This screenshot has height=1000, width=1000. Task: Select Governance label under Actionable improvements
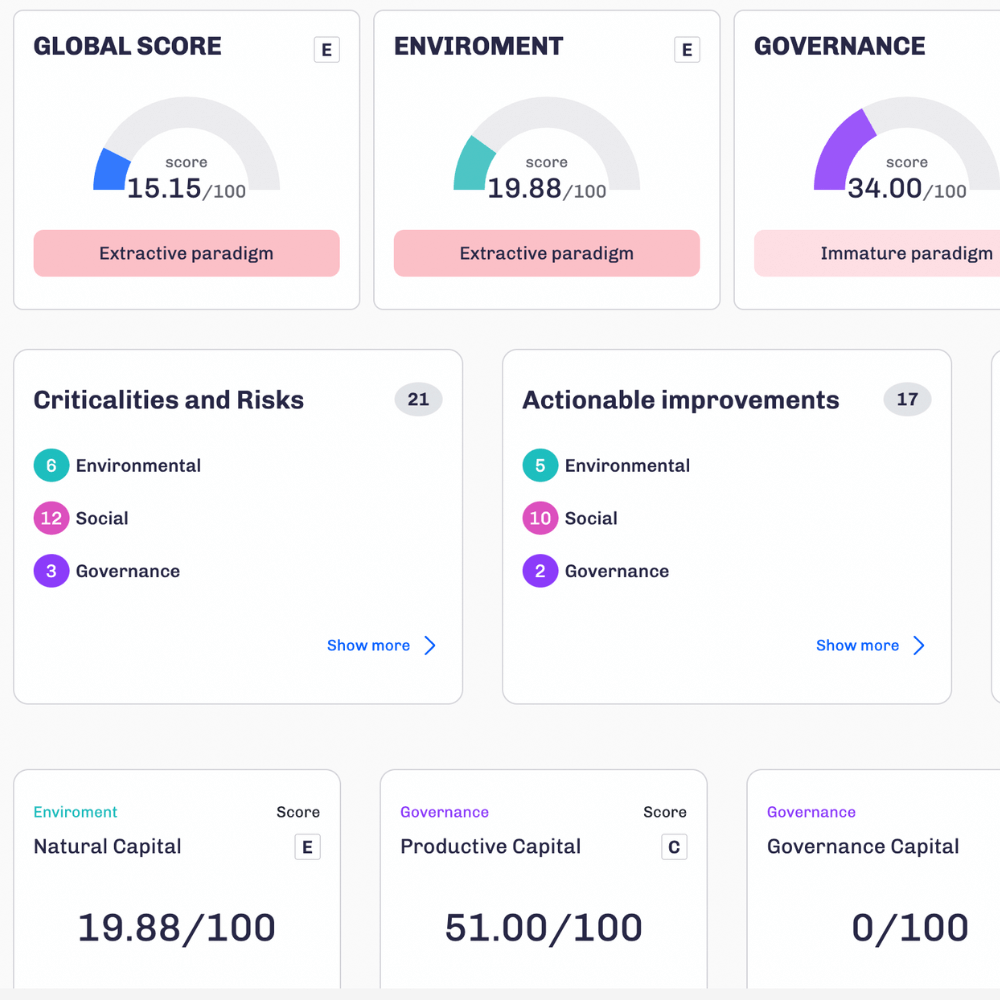(x=617, y=571)
